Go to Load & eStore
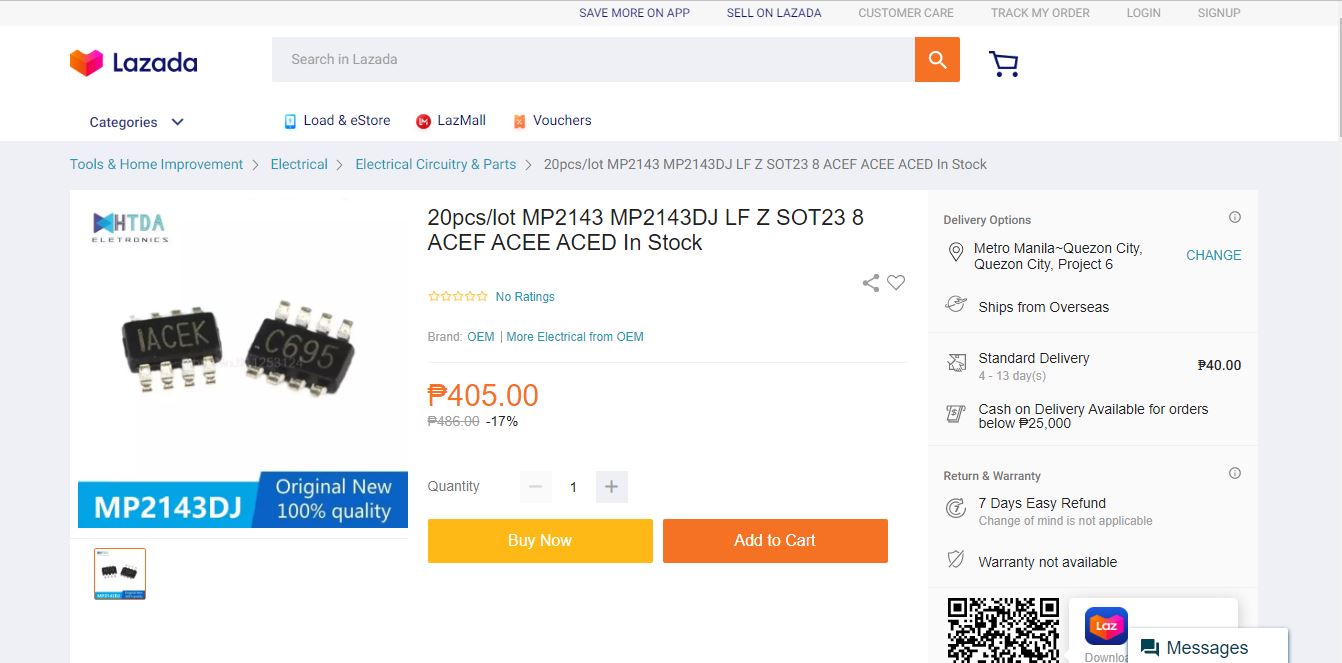Screen dimensions: 1342x663 337,121
